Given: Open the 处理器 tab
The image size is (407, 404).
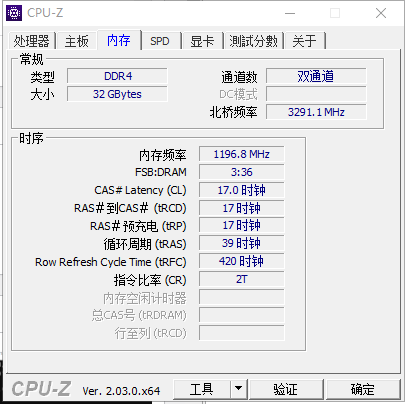Looking at the screenshot, I should click(x=31, y=41).
